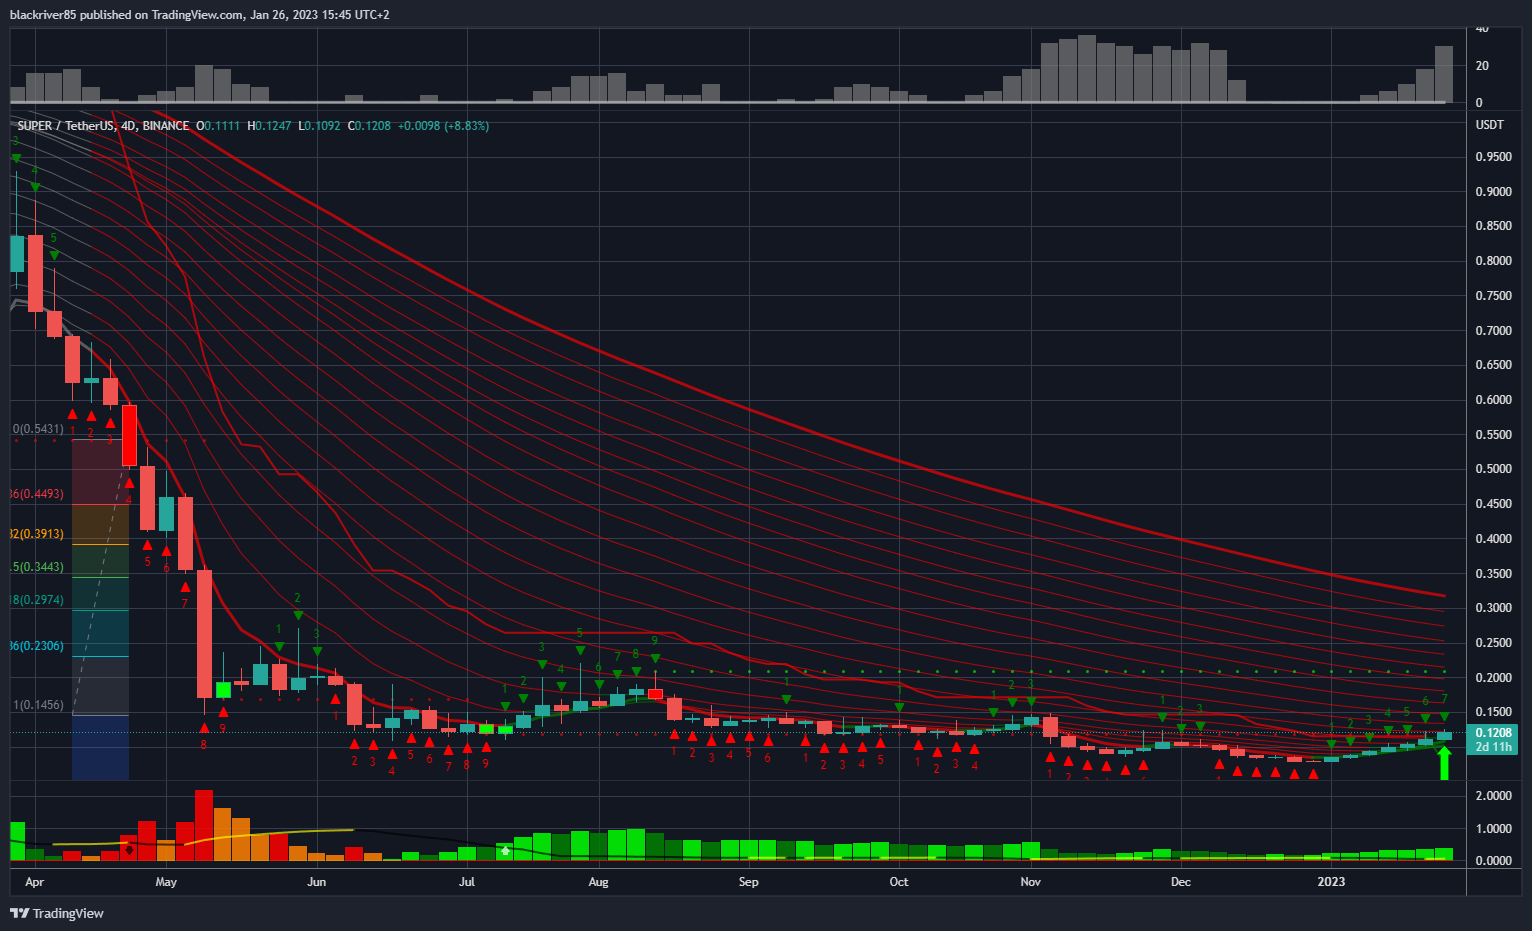
Task: Click the Fibonacci level label 1(0.1456)
Action: 38,705
